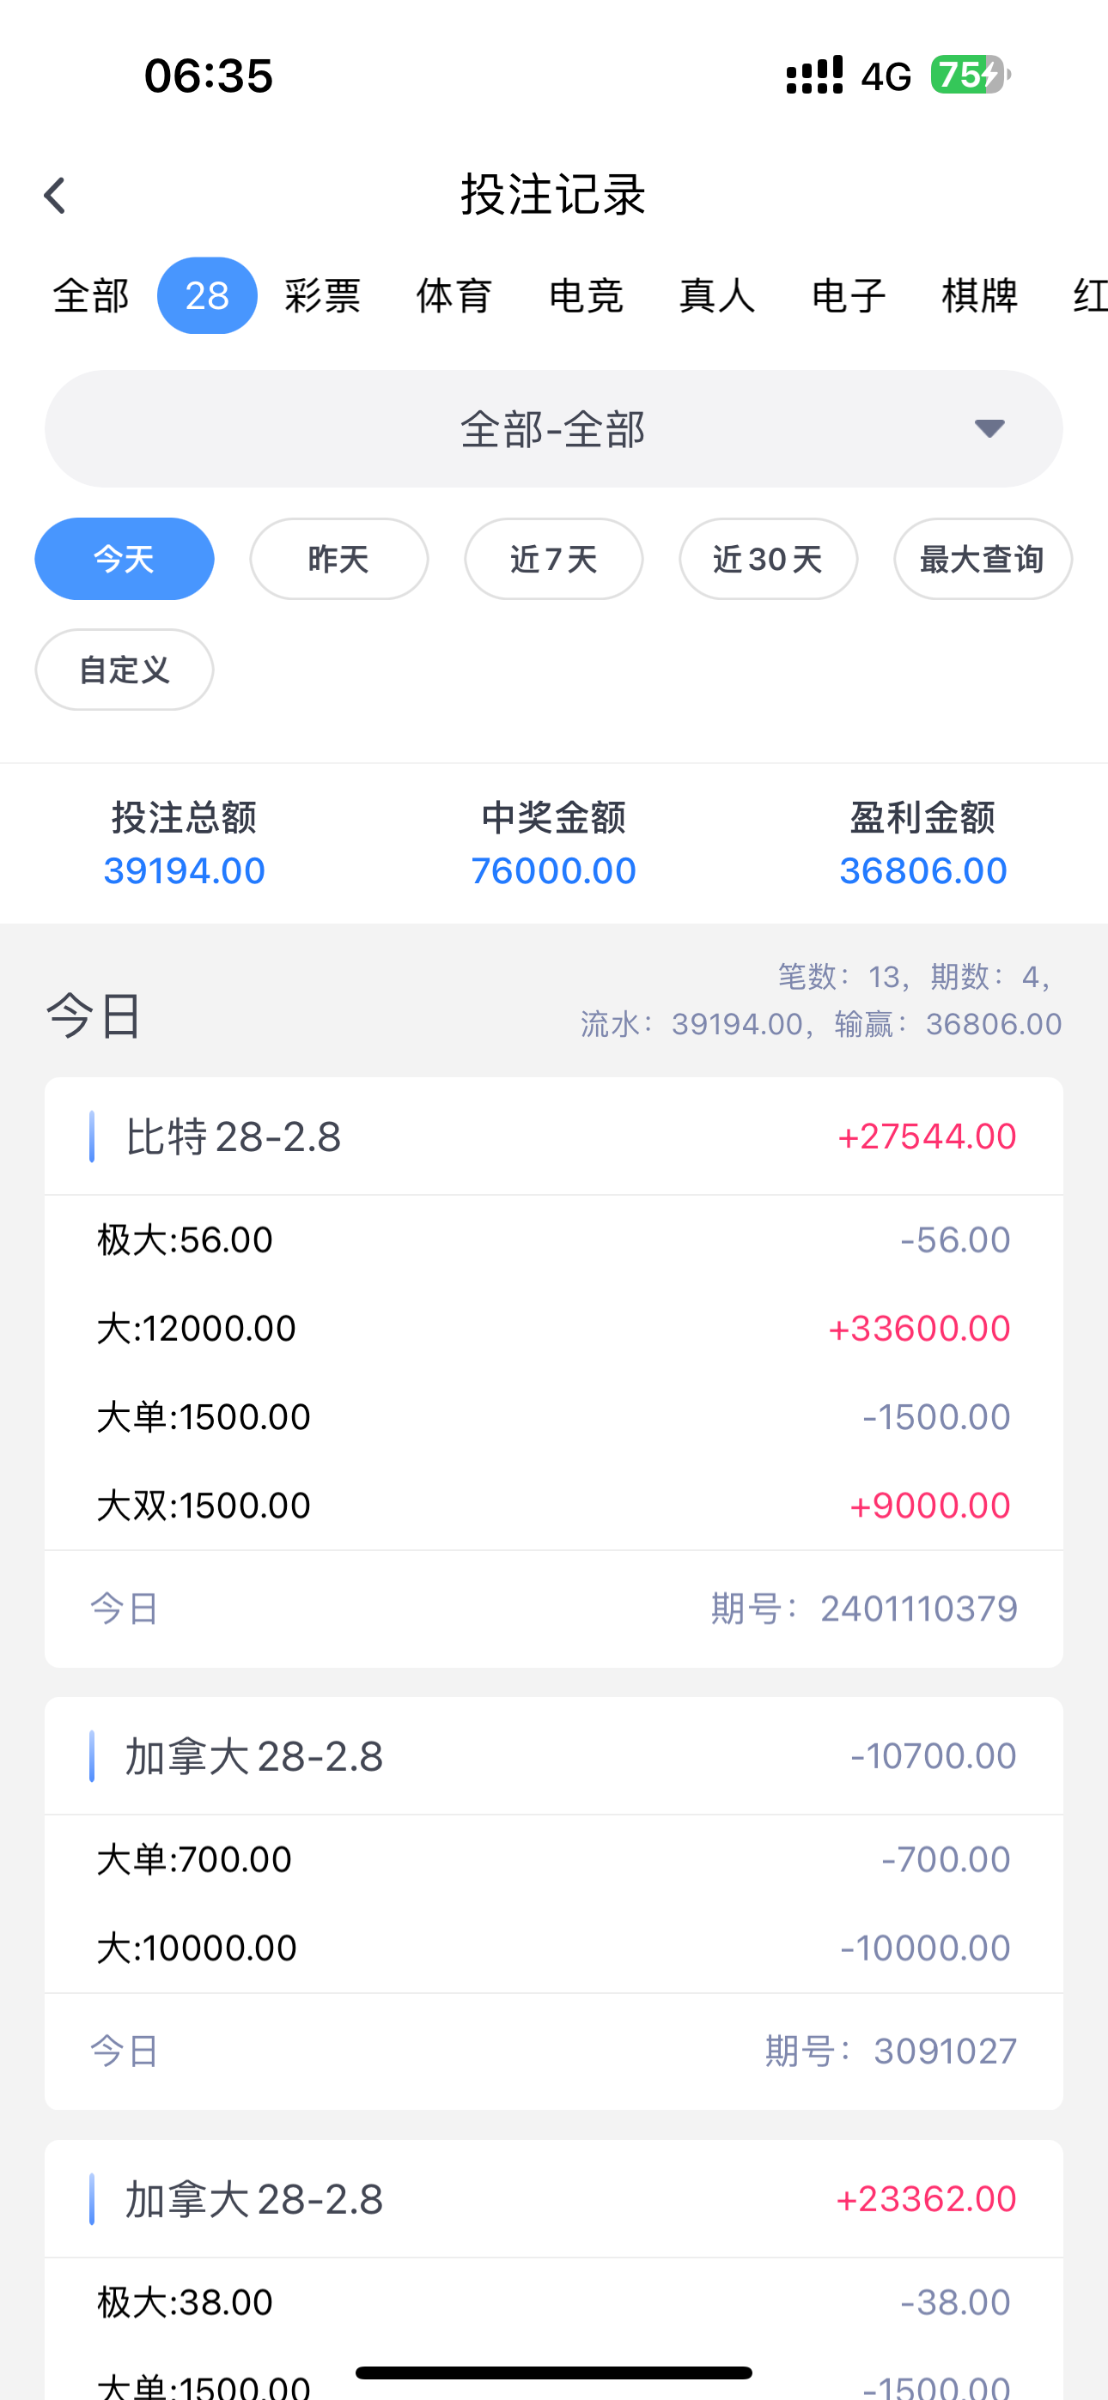
Task: Choose the 昨天 date filter
Action: tap(339, 559)
